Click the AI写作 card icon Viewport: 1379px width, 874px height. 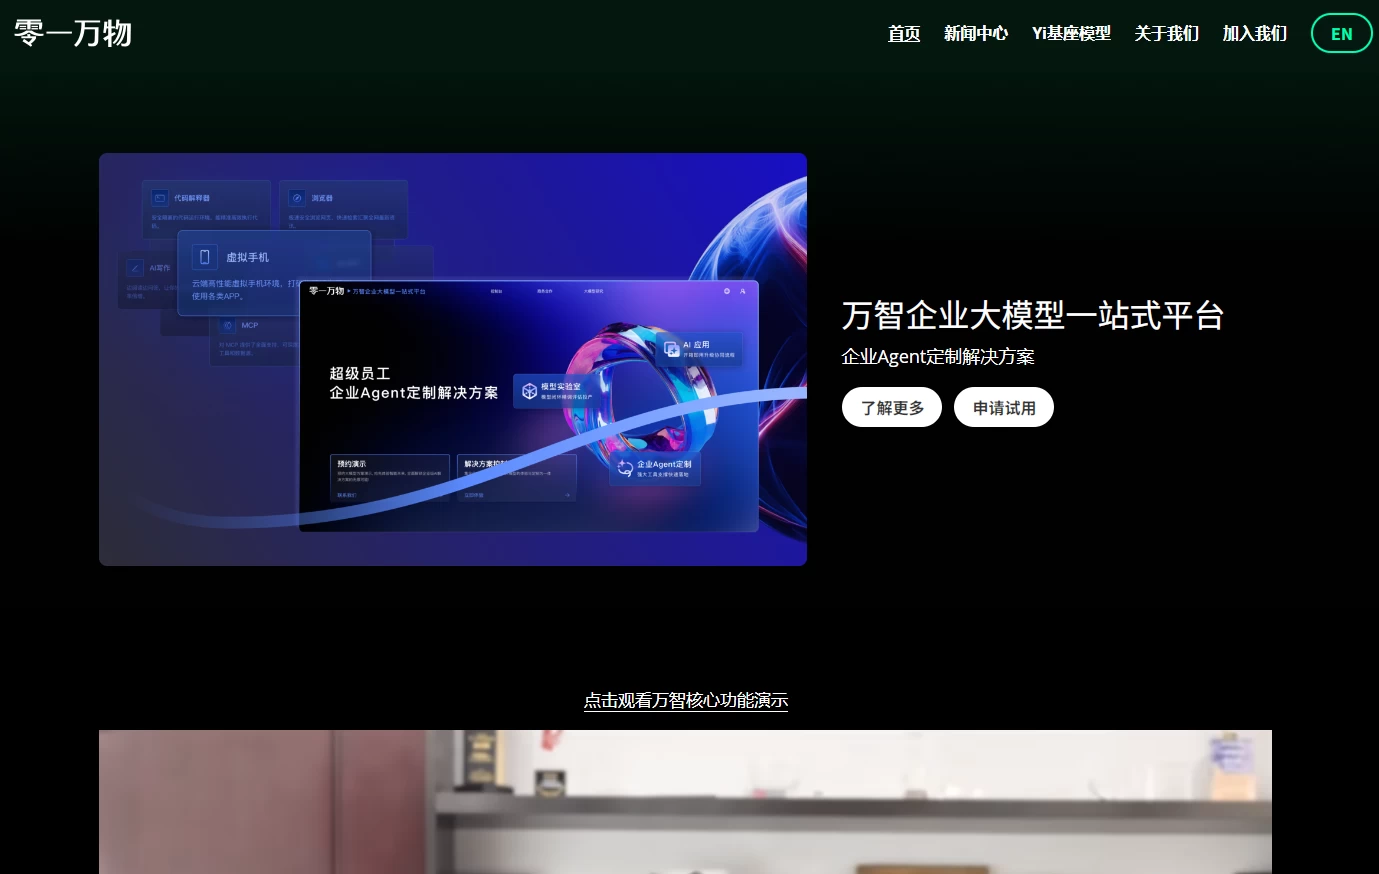(134, 268)
